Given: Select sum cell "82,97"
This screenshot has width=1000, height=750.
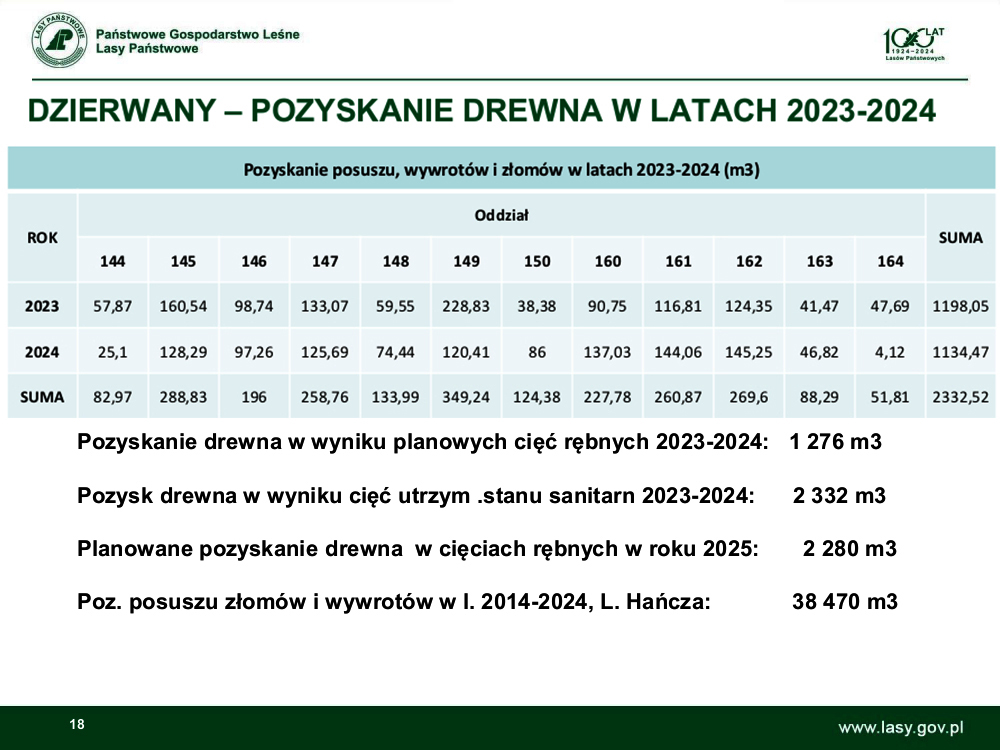Looking at the screenshot, I should [112, 398].
